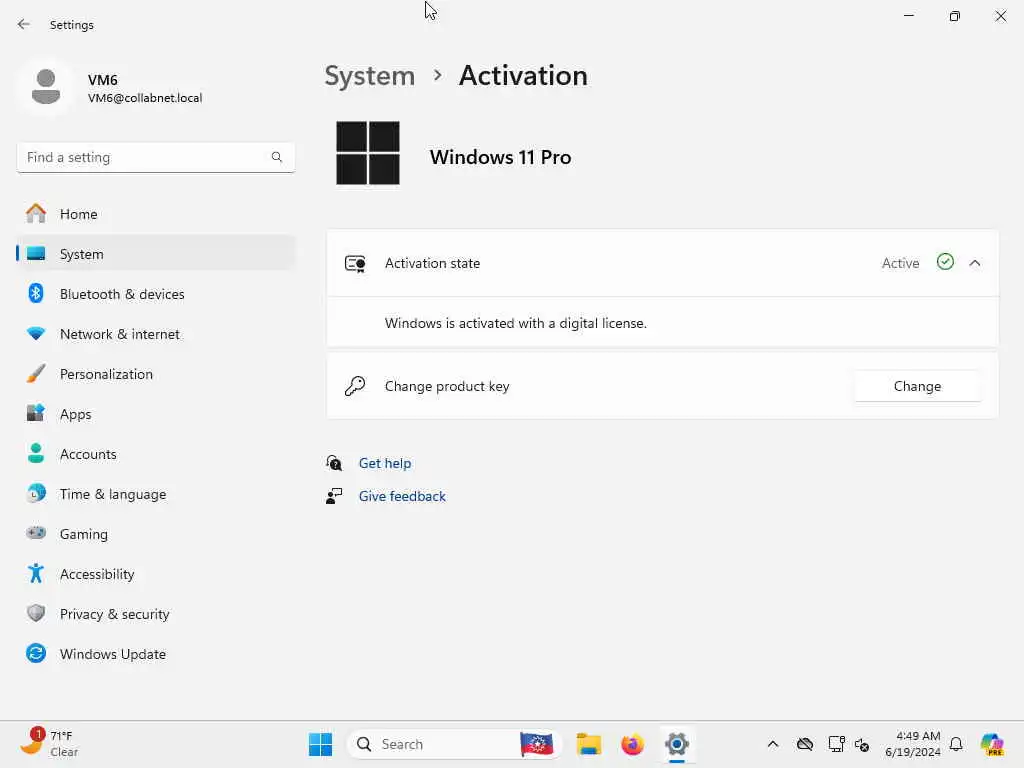Open Network & internet settings
The height and width of the screenshot is (768, 1024).
155,334
